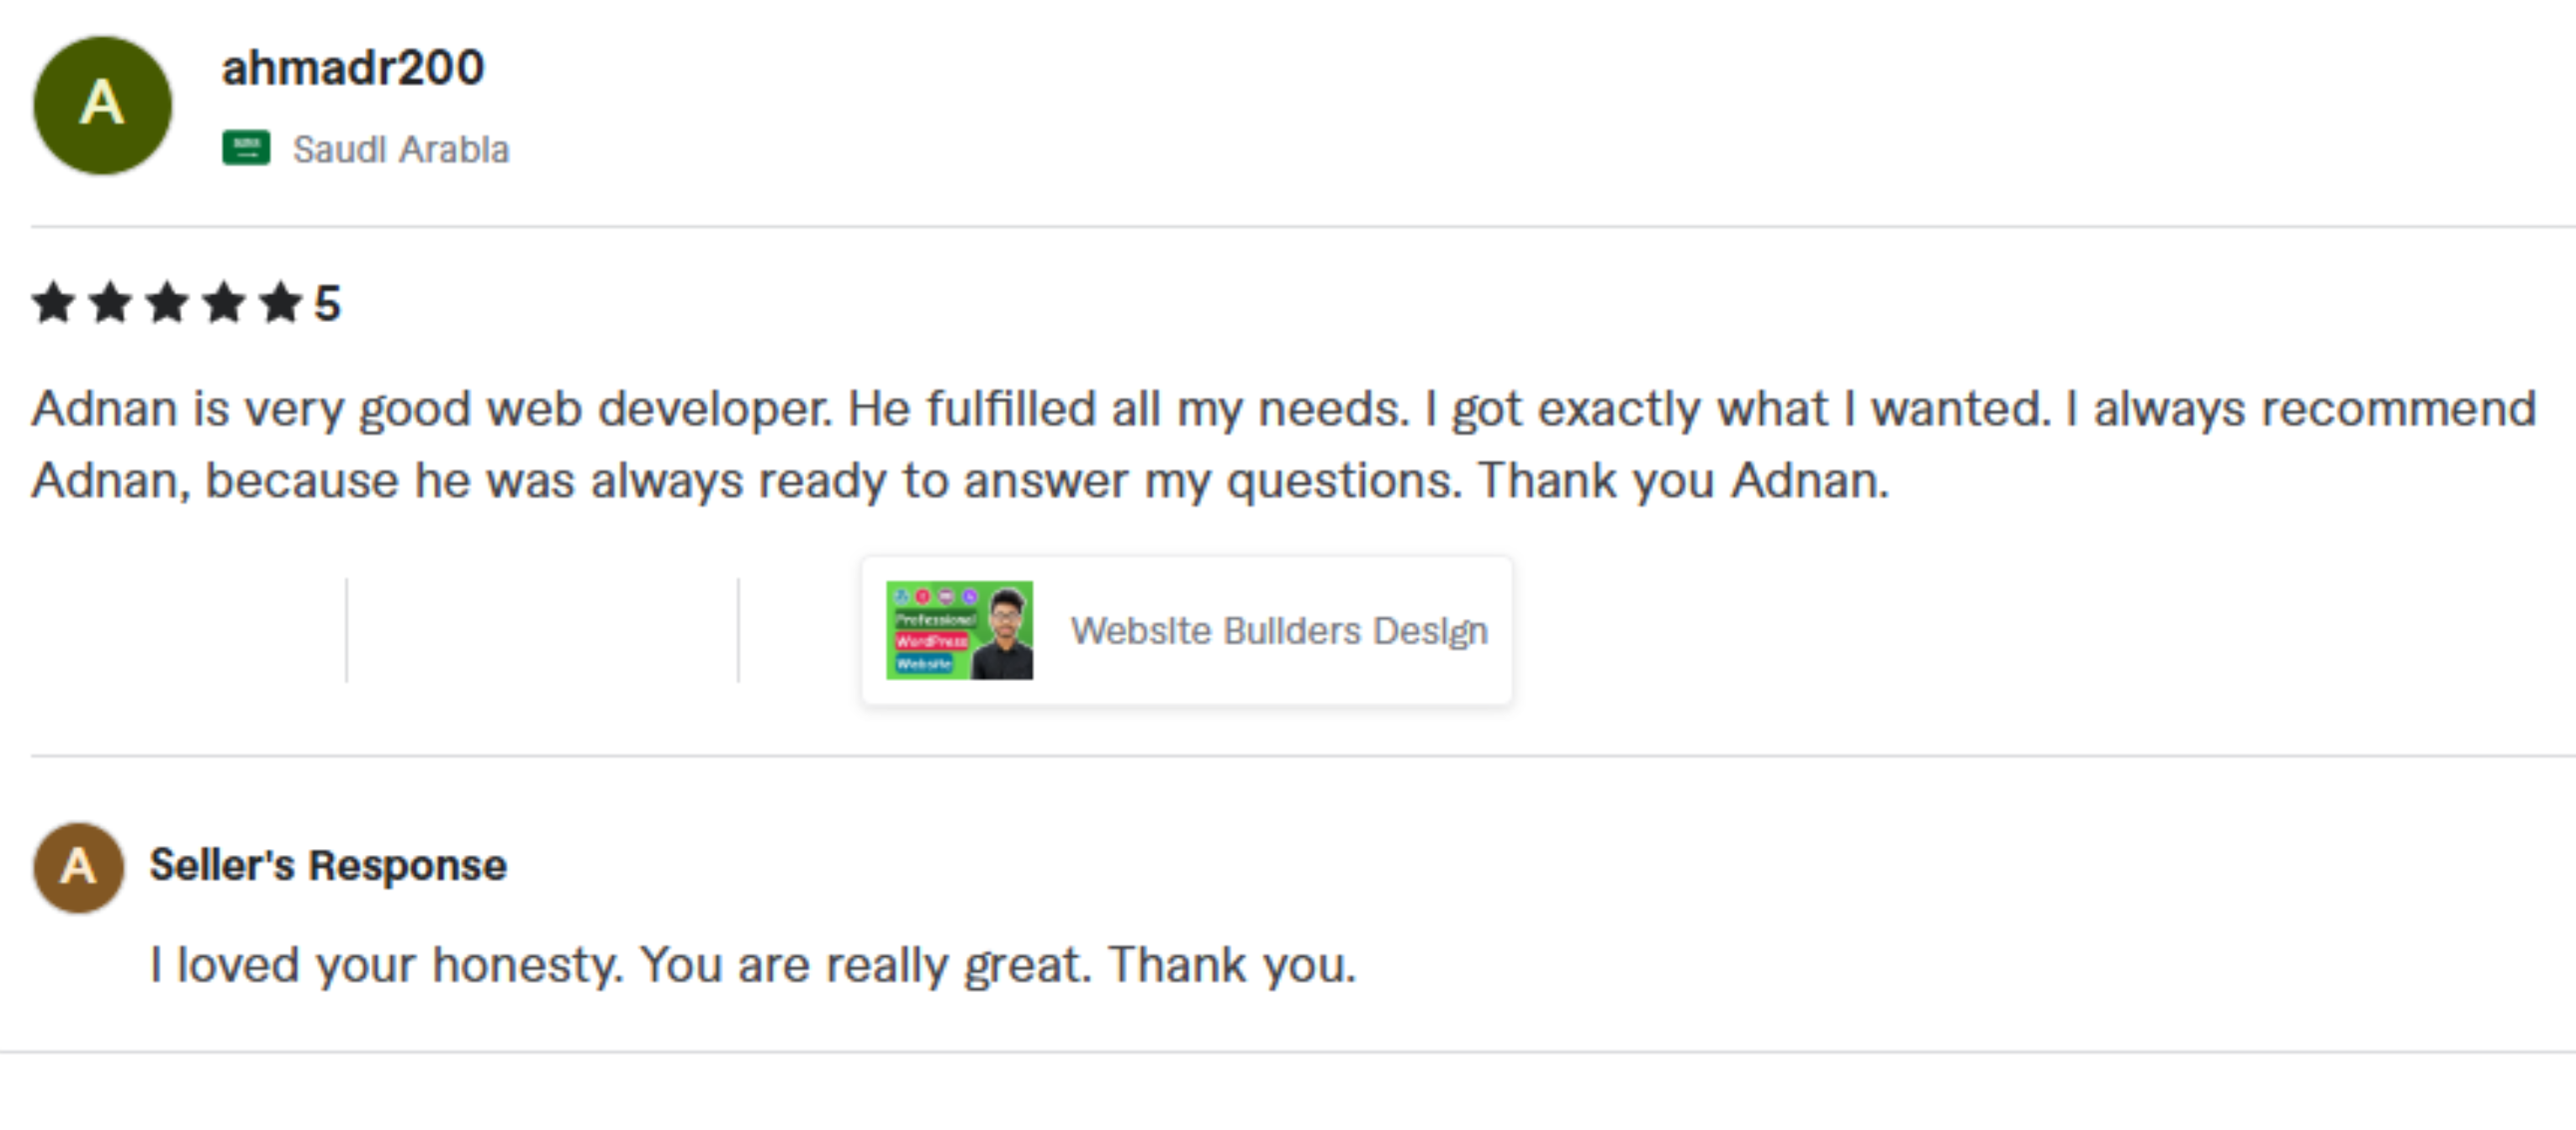
Task: Click "Thank you Adnan." ending the review
Action: pyautogui.click(x=1683, y=481)
